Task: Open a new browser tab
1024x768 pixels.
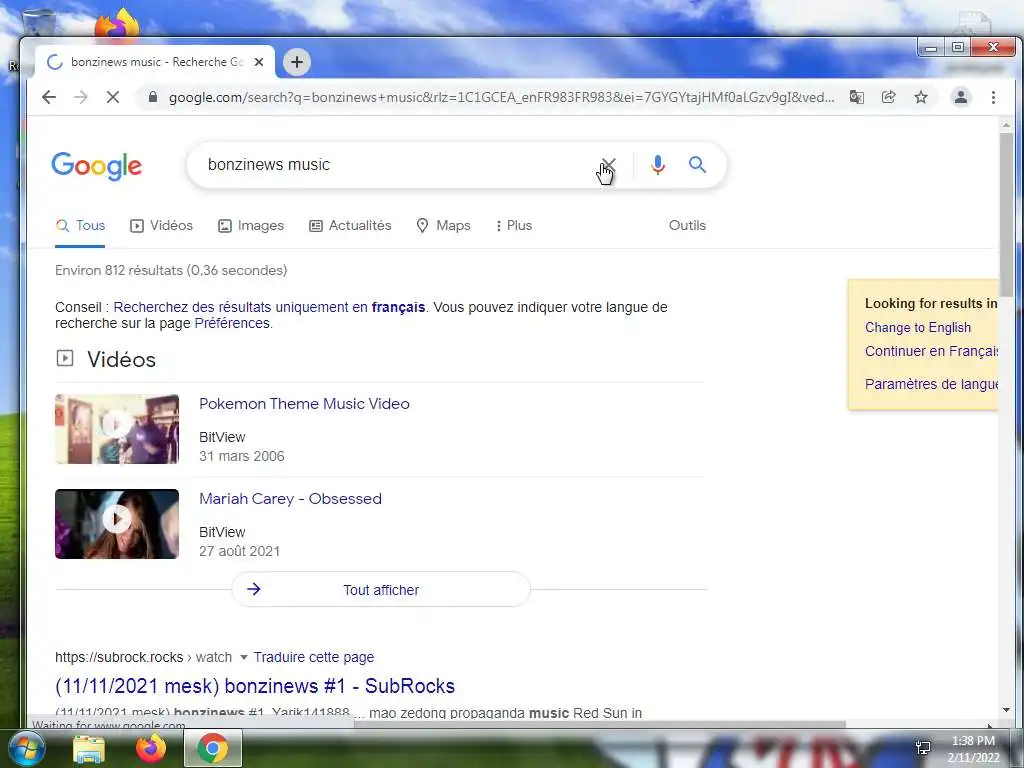Action: click(x=296, y=62)
